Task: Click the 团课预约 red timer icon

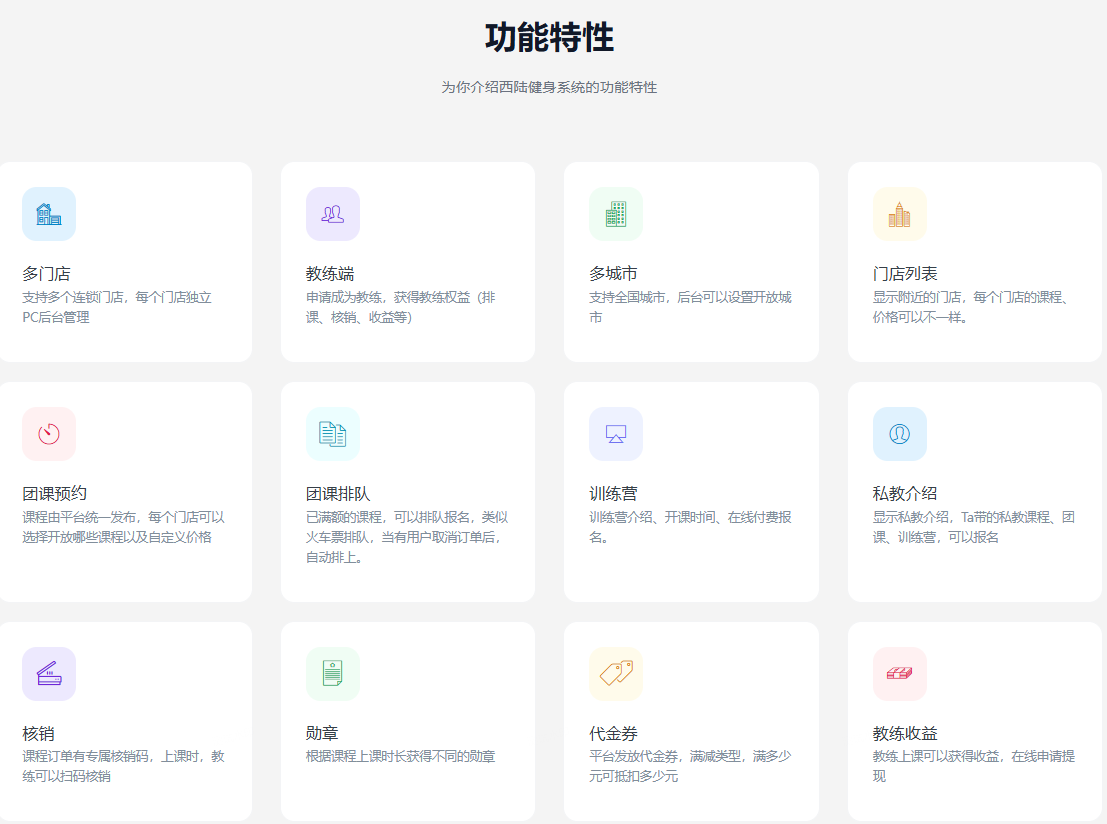Action: click(49, 434)
